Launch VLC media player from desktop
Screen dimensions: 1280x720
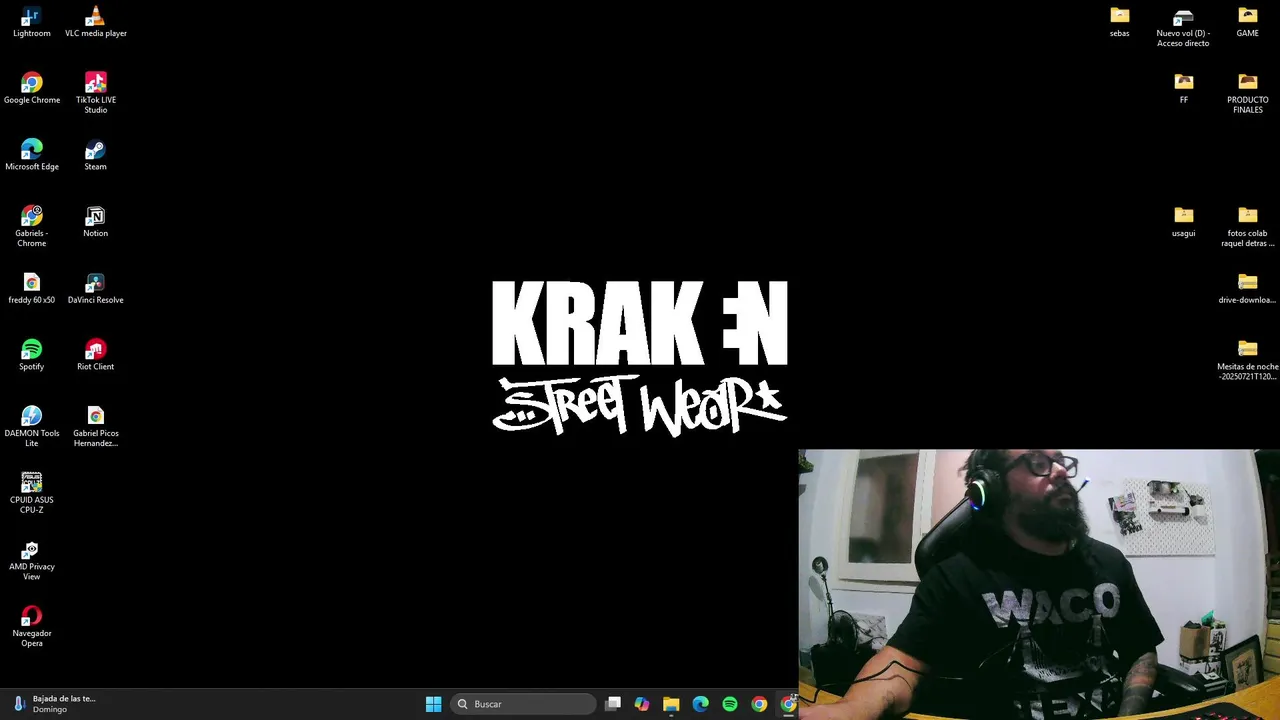pyautogui.click(x=95, y=22)
